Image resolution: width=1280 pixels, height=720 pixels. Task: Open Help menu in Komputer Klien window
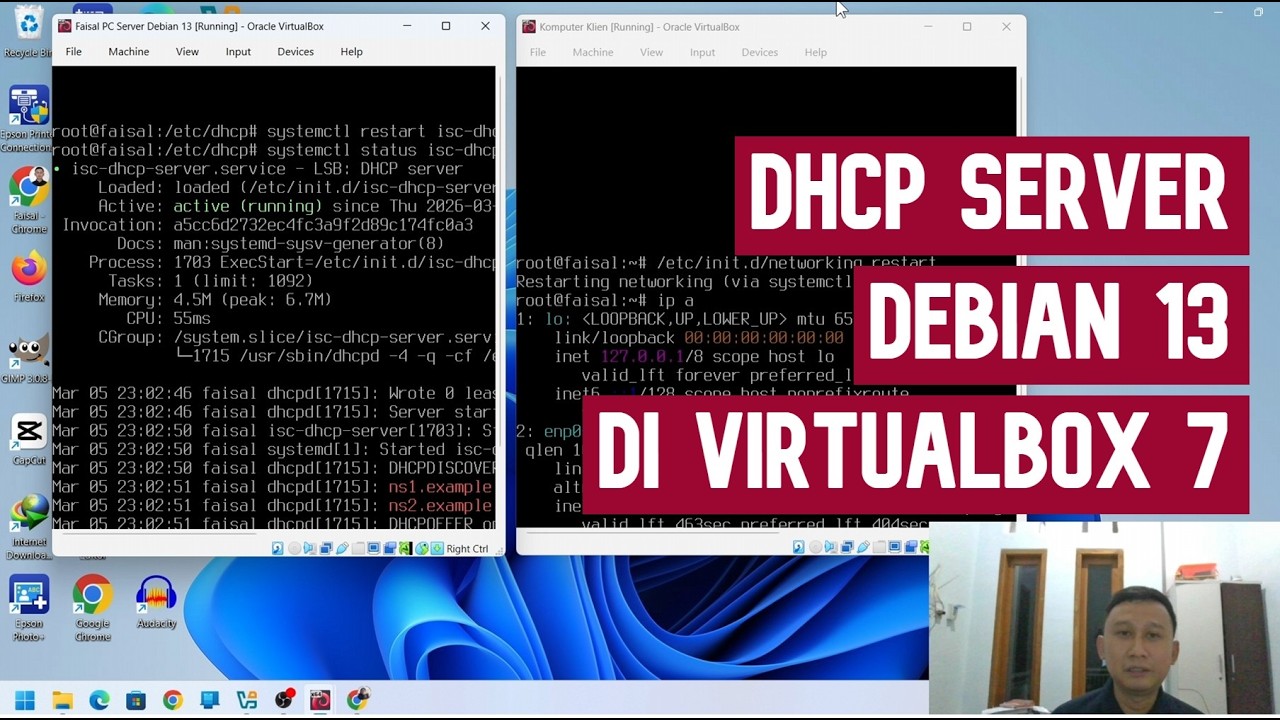click(x=816, y=52)
